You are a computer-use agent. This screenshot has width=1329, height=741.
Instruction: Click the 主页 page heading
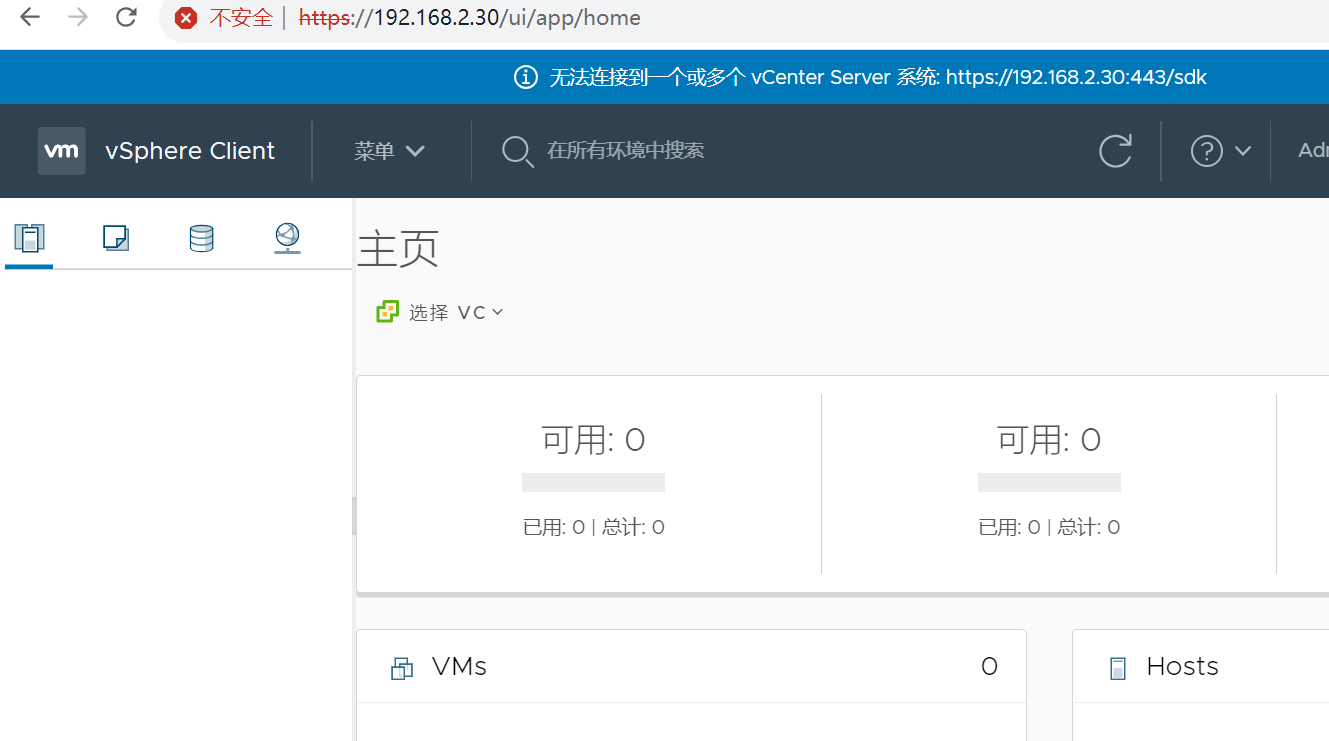point(398,249)
